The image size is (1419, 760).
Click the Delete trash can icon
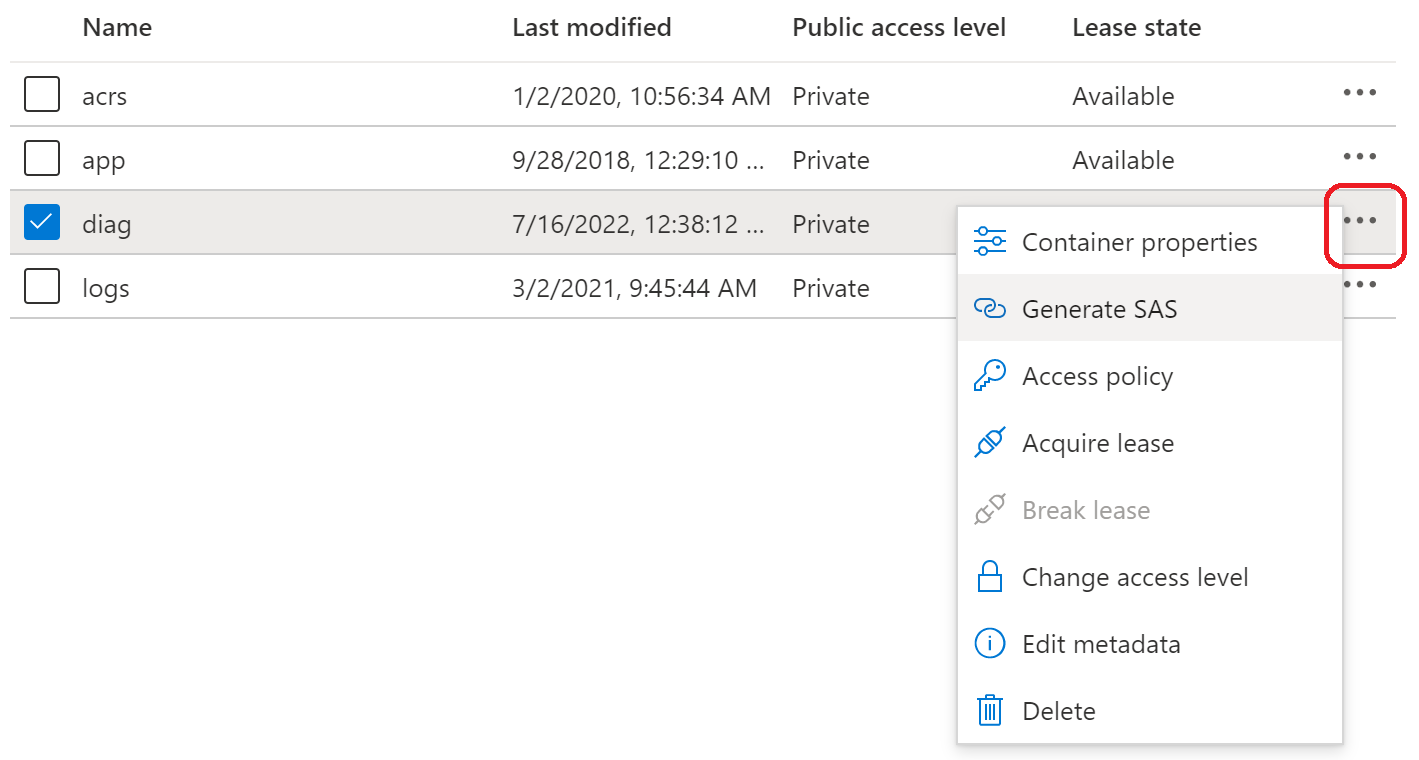989,711
